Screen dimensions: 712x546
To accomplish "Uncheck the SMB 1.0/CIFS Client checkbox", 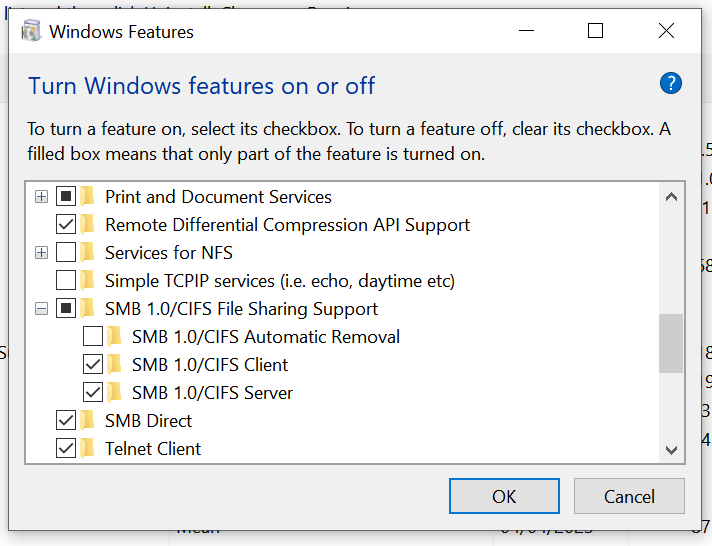I will pyautogui.click(x=93, y=364).
